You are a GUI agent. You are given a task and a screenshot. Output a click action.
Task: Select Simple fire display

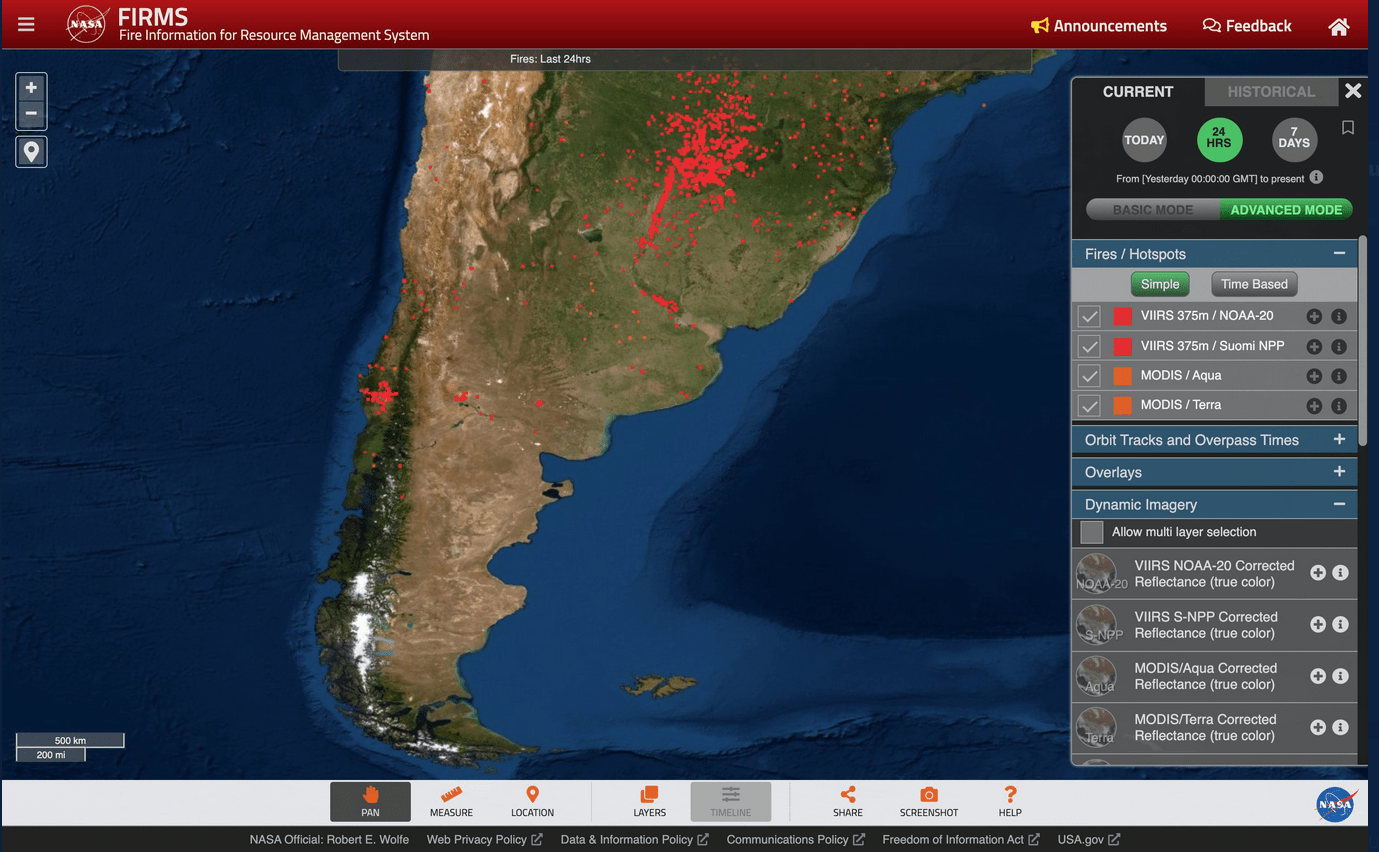pos(1160,284)
